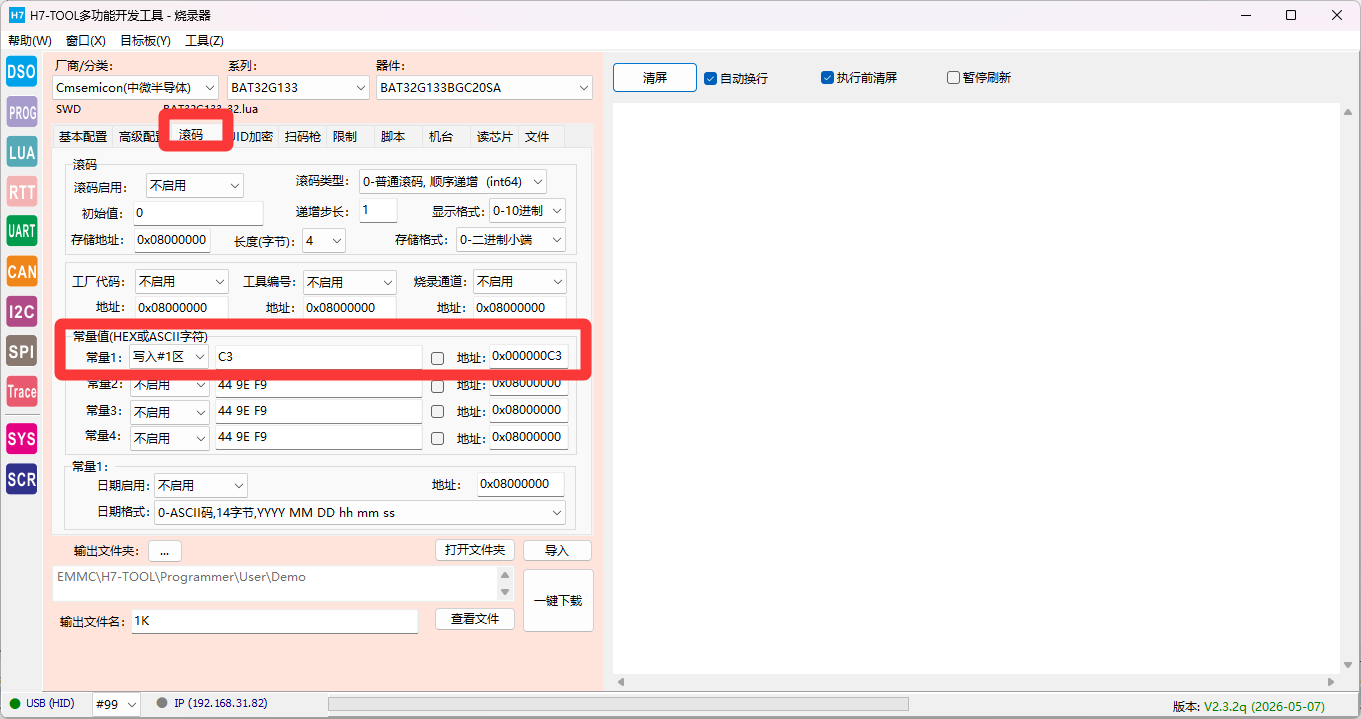Open the DSO oscilloscope sidebar icon
Screen dimensions: 1361x719
click(22, 71)
